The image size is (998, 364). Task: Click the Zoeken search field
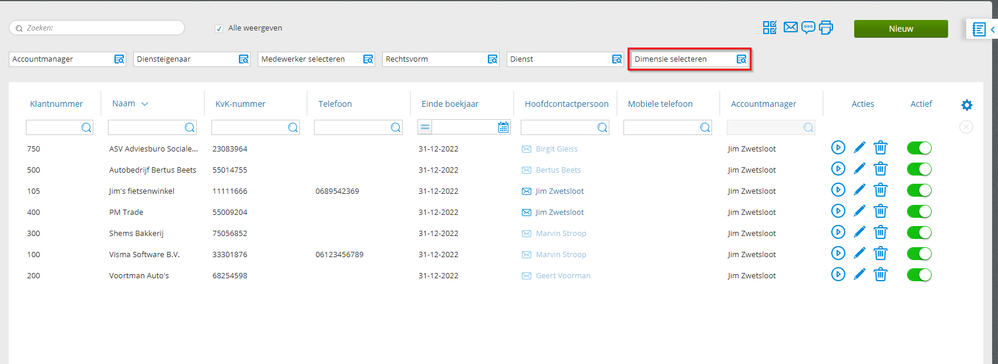(97, 28)
